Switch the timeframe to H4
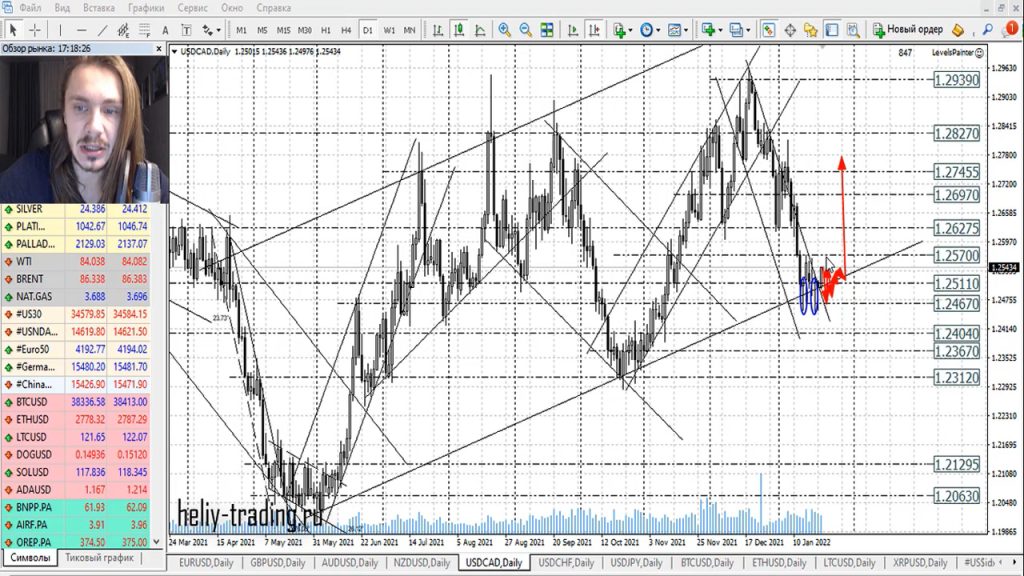This screenshot has width=1024, height=576. point(346,30)
